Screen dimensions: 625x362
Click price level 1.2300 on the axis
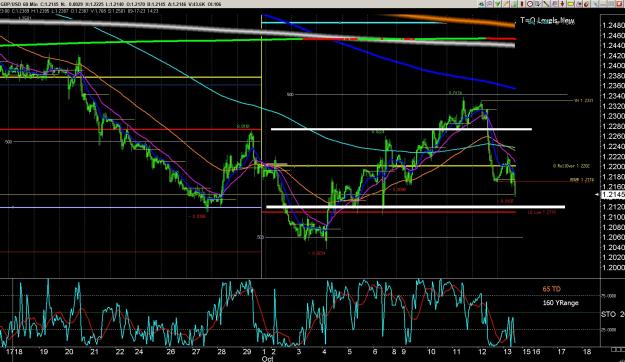click(x=613, y=116)
